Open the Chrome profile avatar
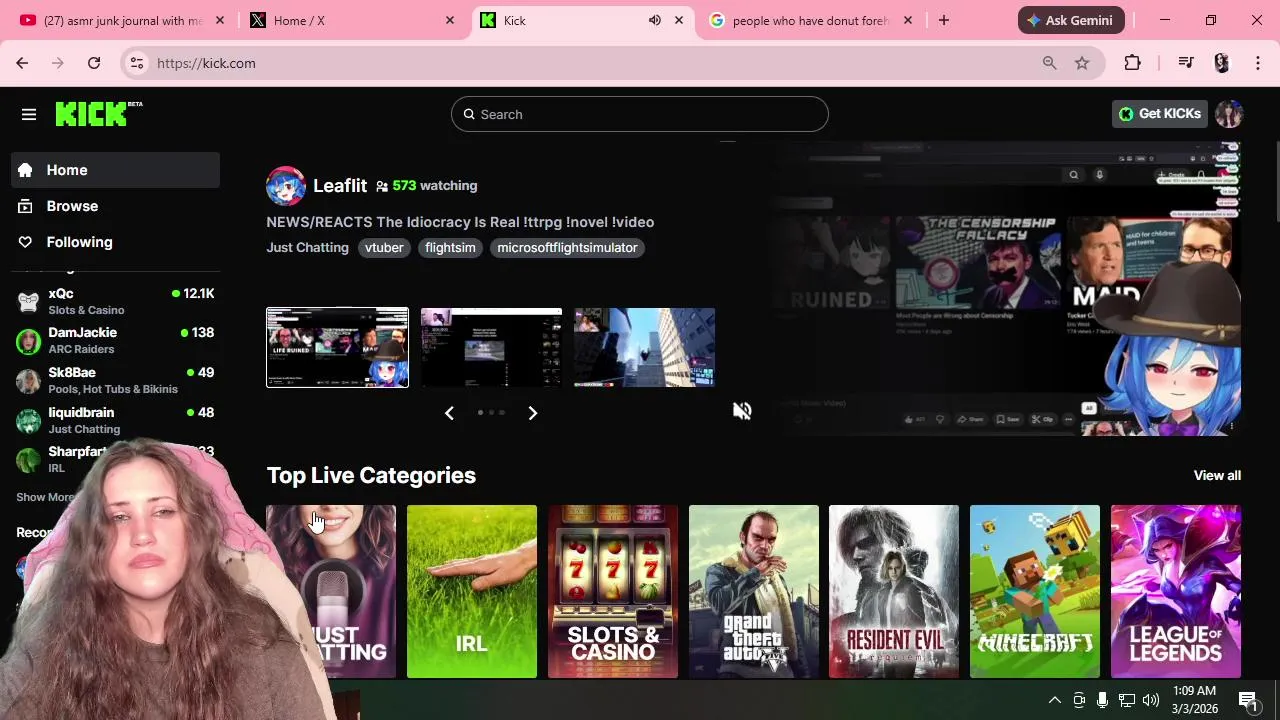Screen dimensions: 1280x720 pos(1221,63)
